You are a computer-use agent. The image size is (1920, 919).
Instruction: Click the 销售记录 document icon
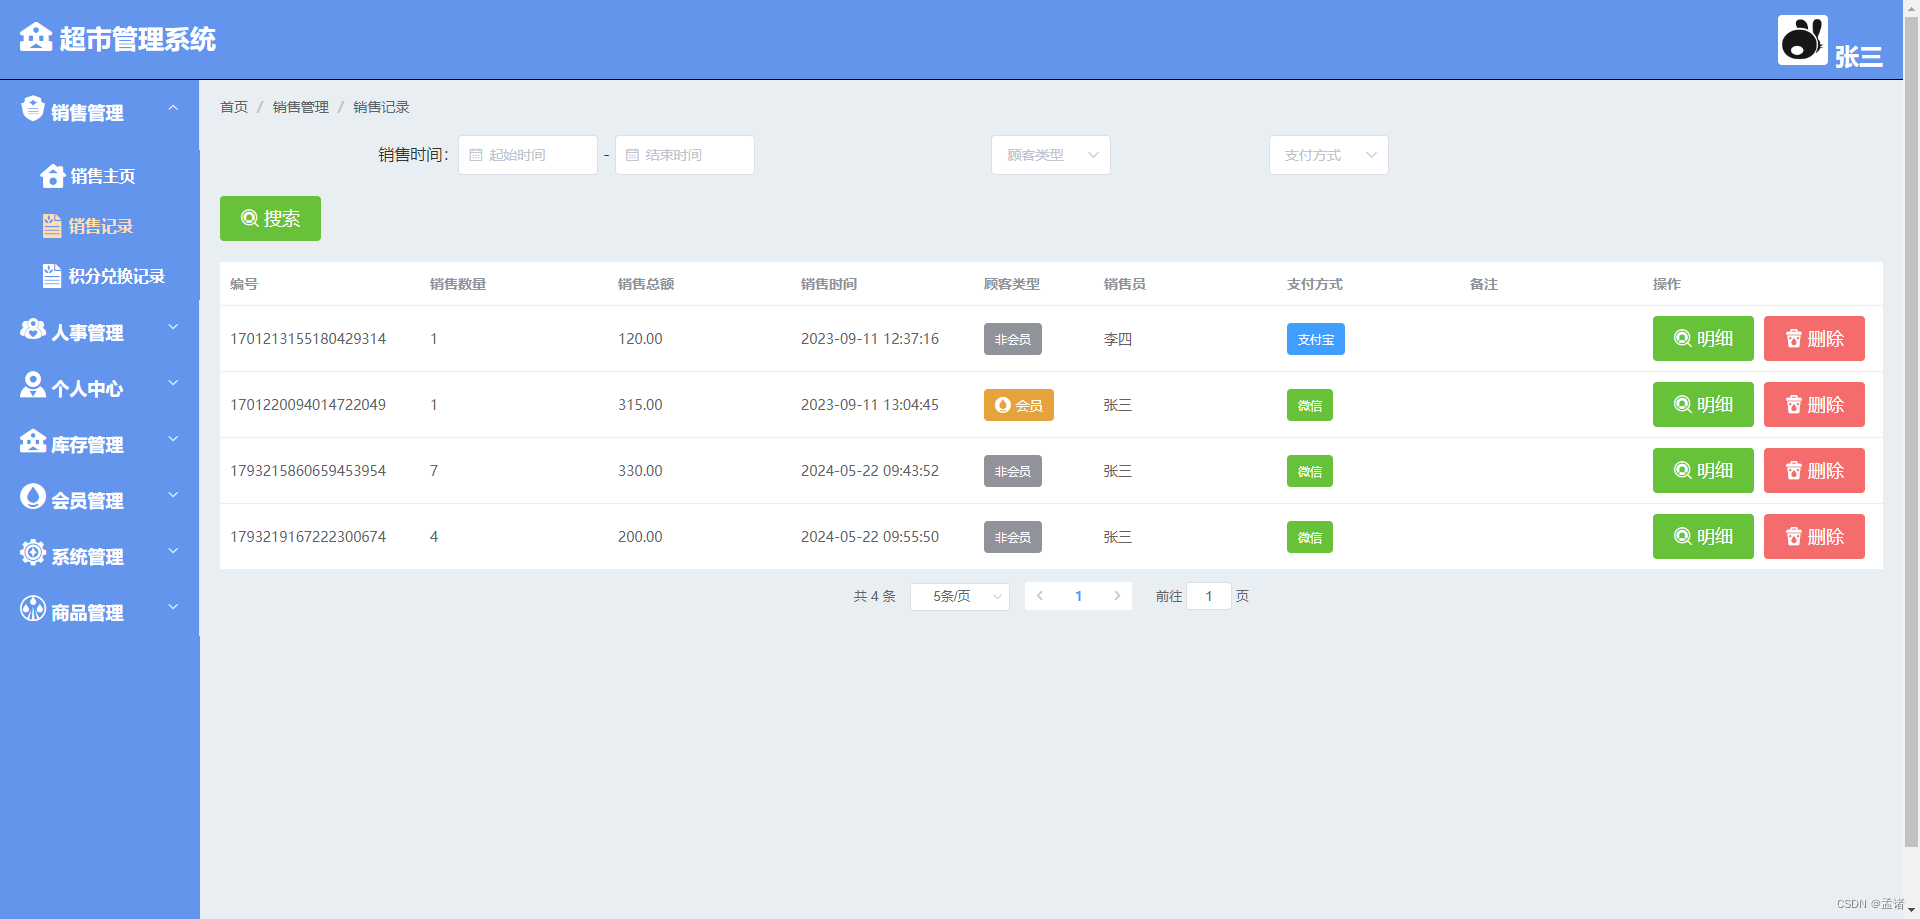coord(52,226)
